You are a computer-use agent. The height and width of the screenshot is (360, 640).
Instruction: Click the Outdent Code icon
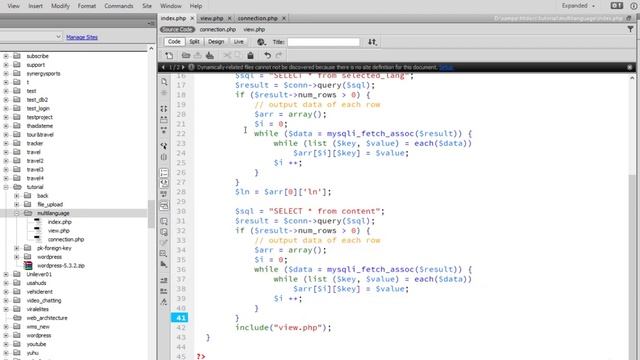coord(164,291)
